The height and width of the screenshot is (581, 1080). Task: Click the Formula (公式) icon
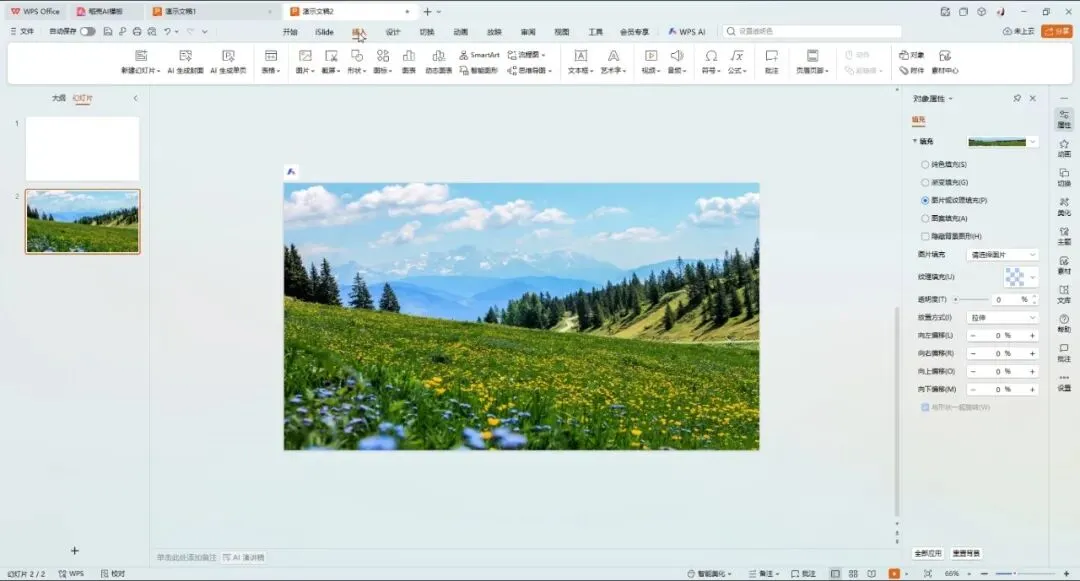[x=737, y=56]
